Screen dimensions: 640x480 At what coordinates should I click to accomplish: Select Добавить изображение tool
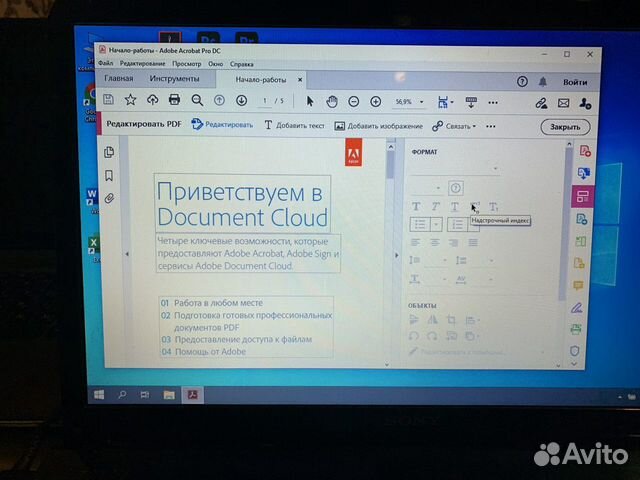coord(378,126)
